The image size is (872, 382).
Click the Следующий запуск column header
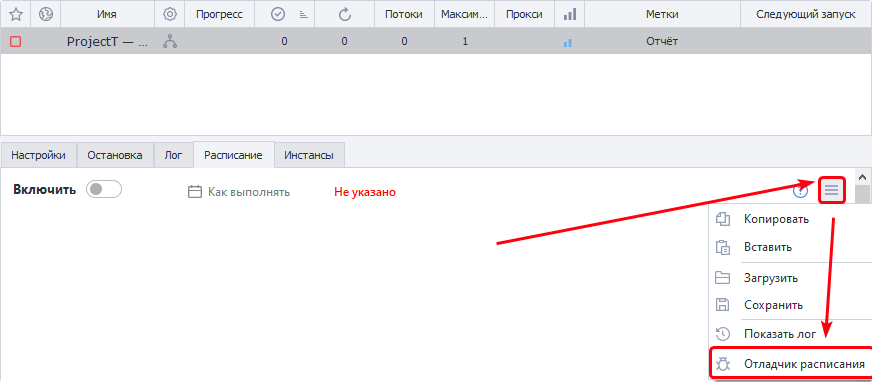(x=806, y=15)
